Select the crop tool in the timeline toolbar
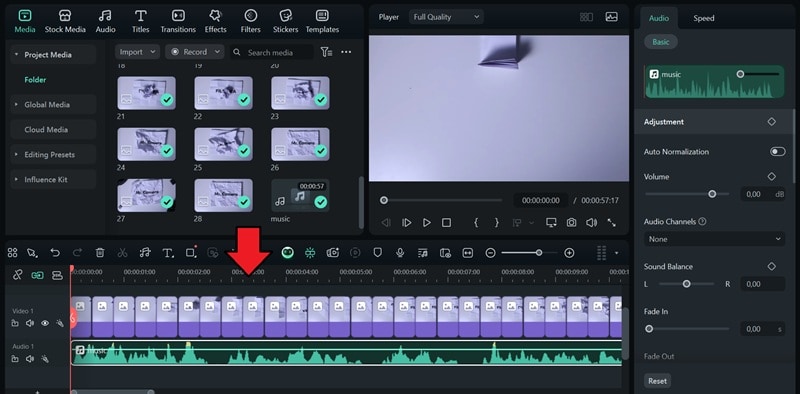 [x=190, y=253]
